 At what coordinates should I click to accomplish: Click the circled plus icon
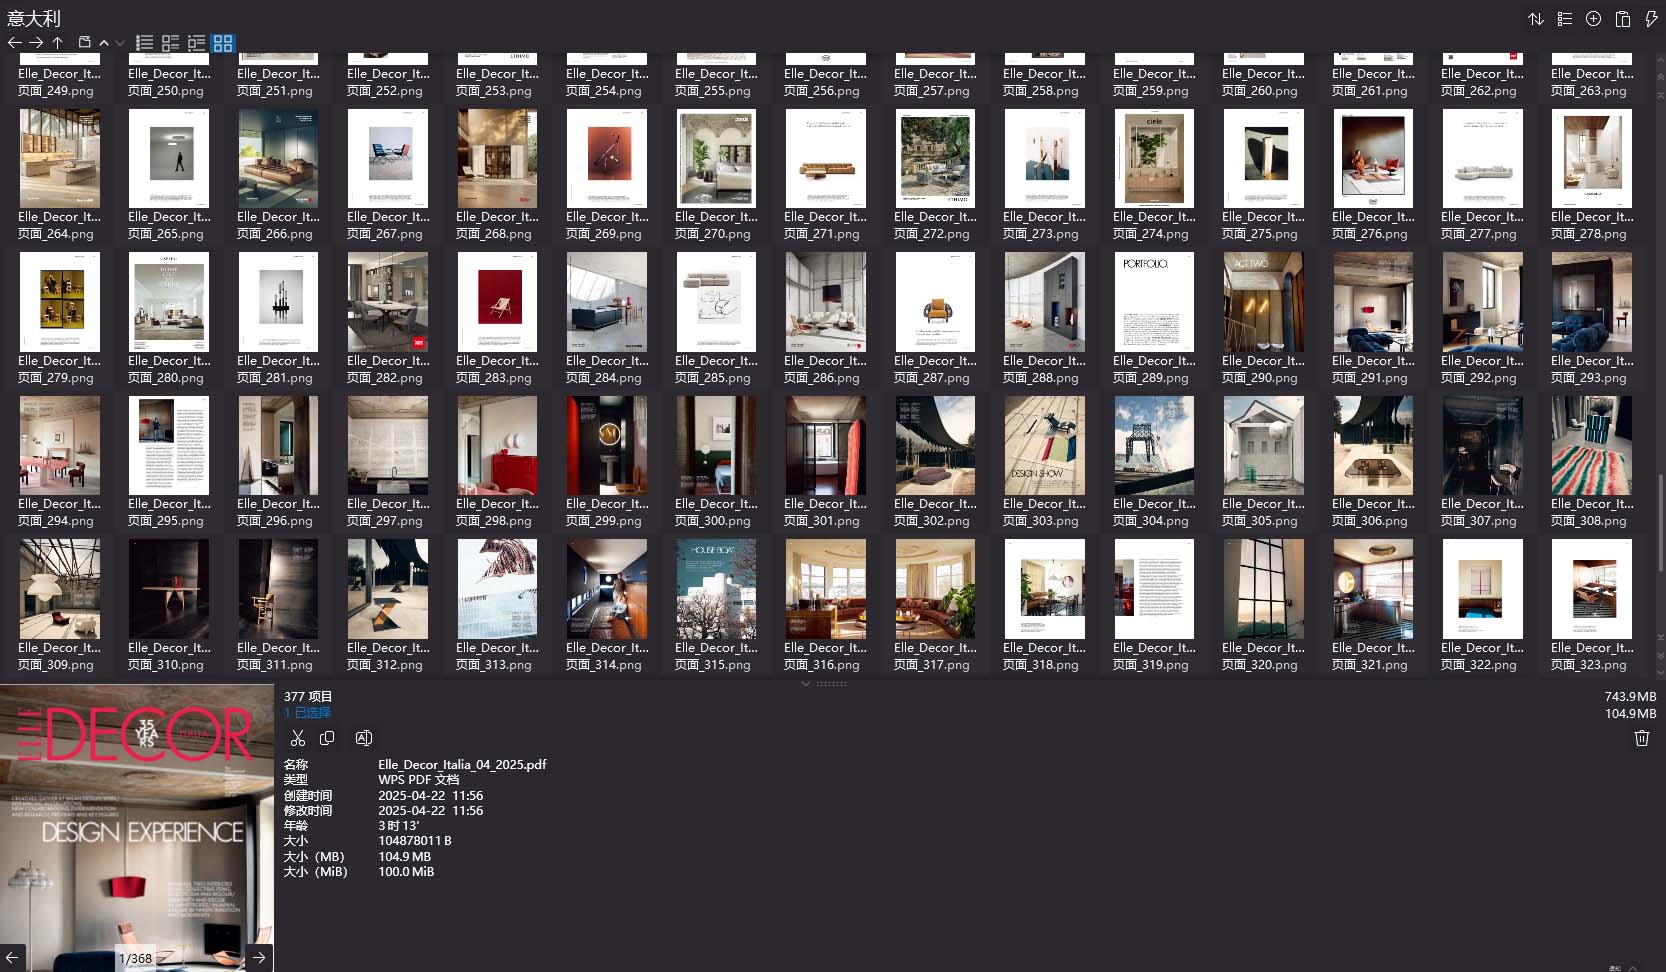pos(1593,19)
